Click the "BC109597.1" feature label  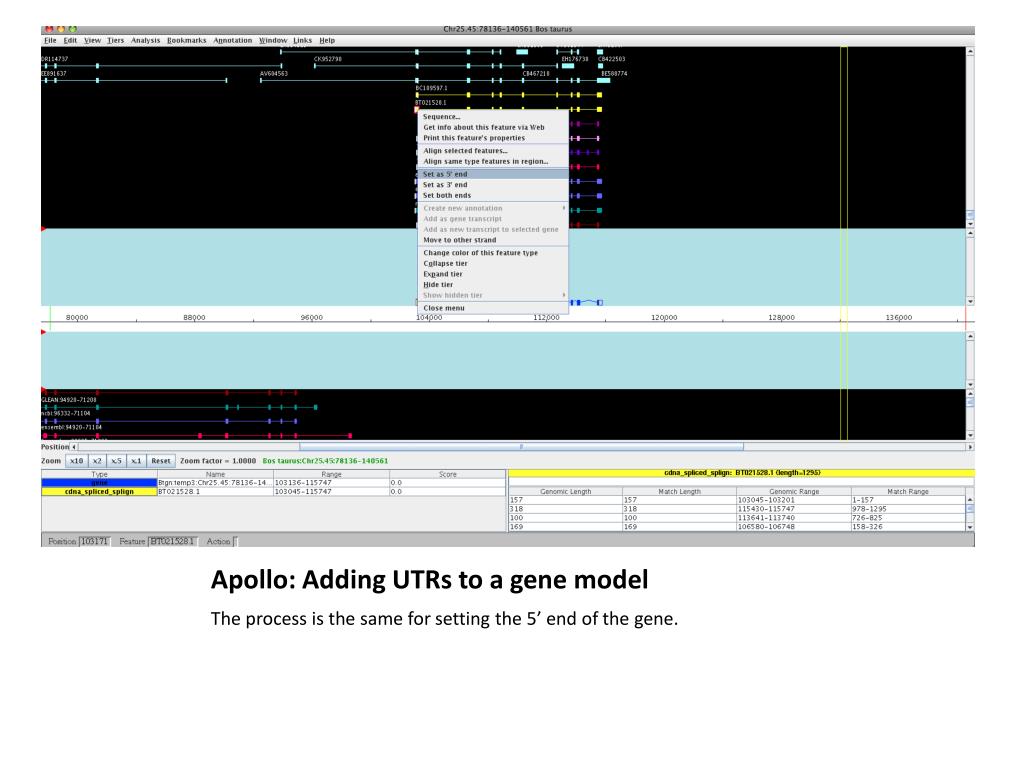pyautogui.click(x=432, y=88)
